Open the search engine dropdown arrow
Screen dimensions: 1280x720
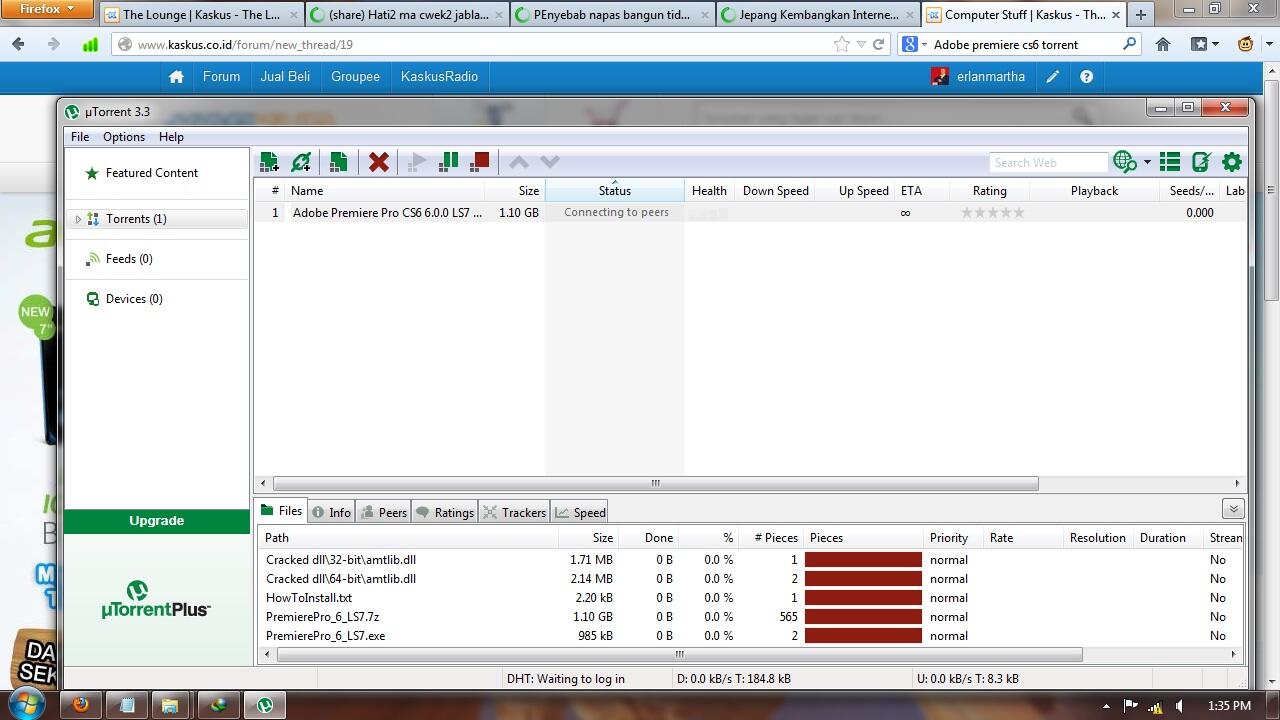point(1147,162)
